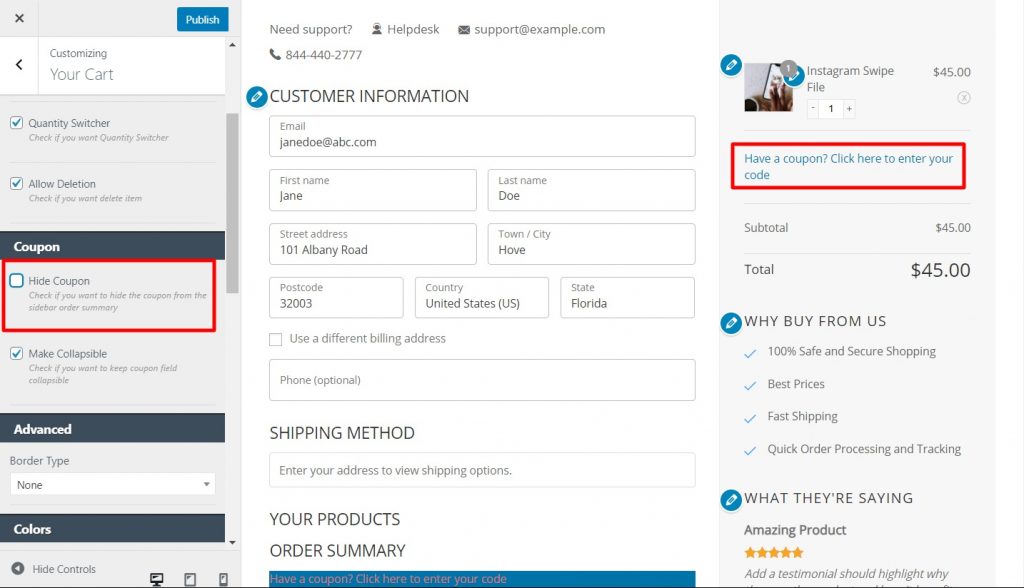This screenshot has height=588, width=1024.
Task: Go back using the left chevron arrow
Action: tap(19, 64)
